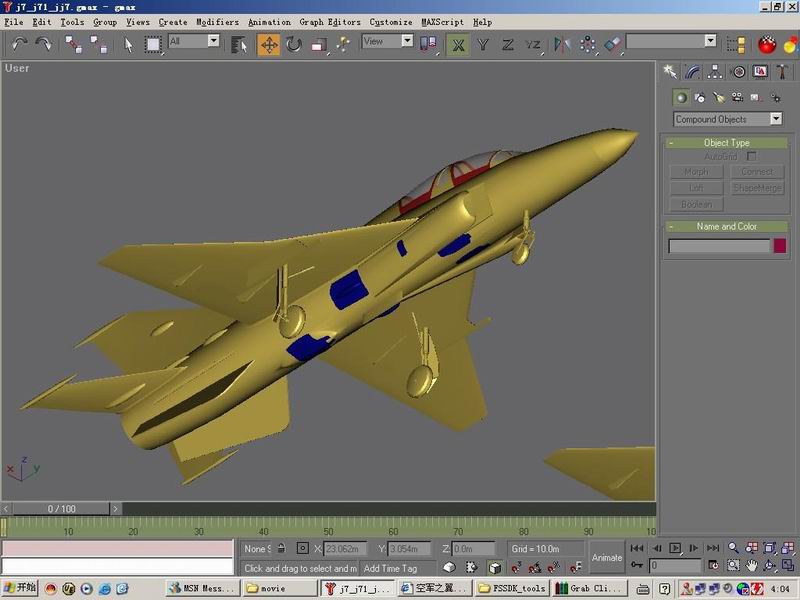Open the Modifiers menu
800x600 pixels.
[x=217, y=21]
